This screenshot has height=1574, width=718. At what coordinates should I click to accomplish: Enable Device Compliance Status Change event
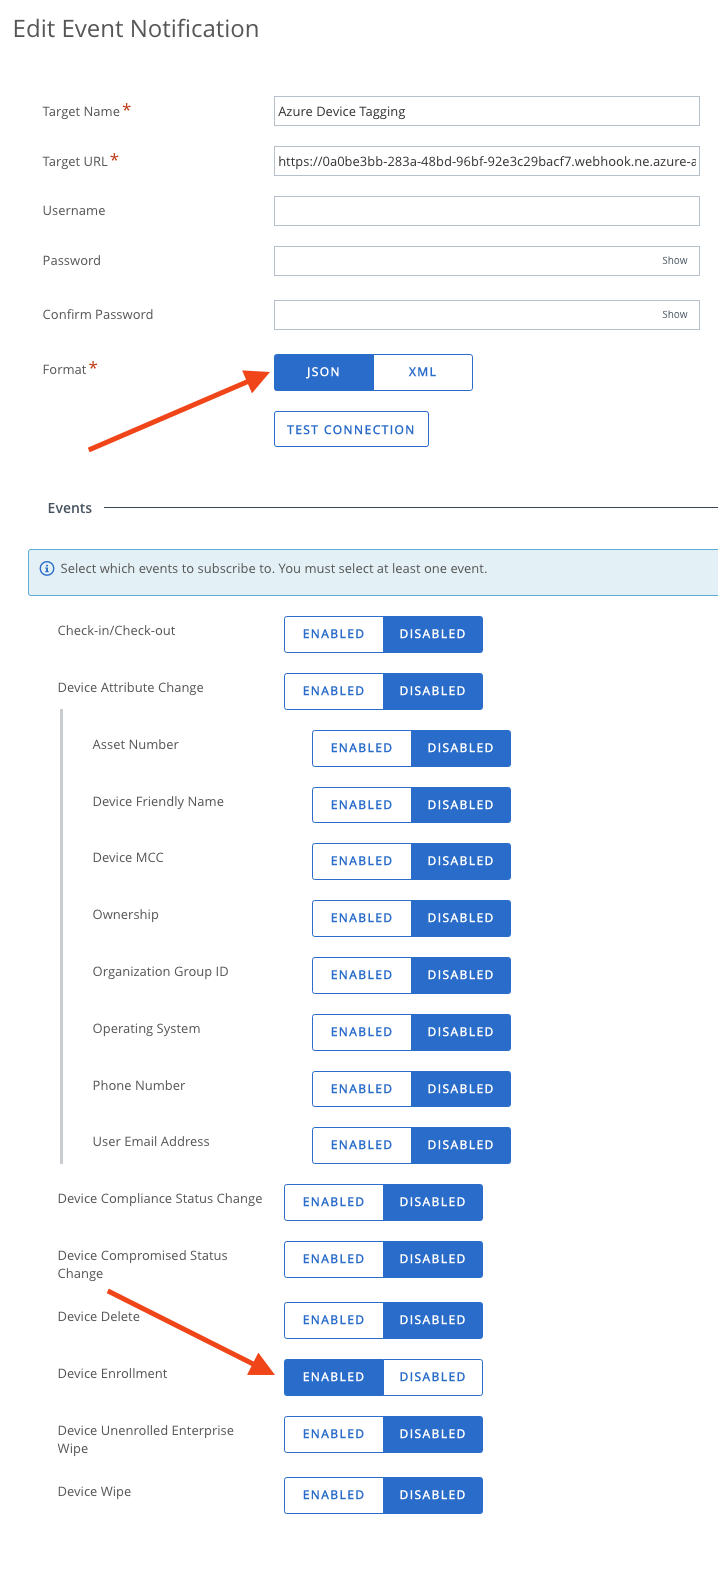pos(333,1202)
